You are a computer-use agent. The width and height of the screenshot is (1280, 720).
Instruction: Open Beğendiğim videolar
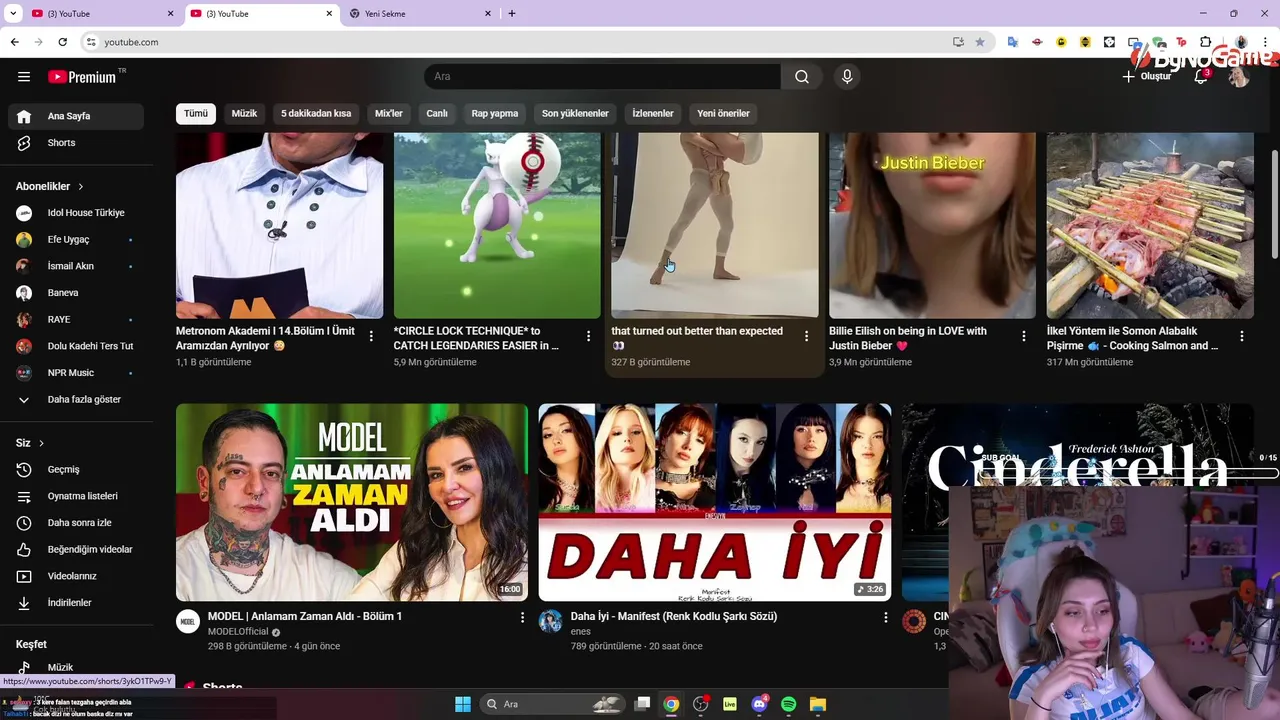(x=76, y=550)
